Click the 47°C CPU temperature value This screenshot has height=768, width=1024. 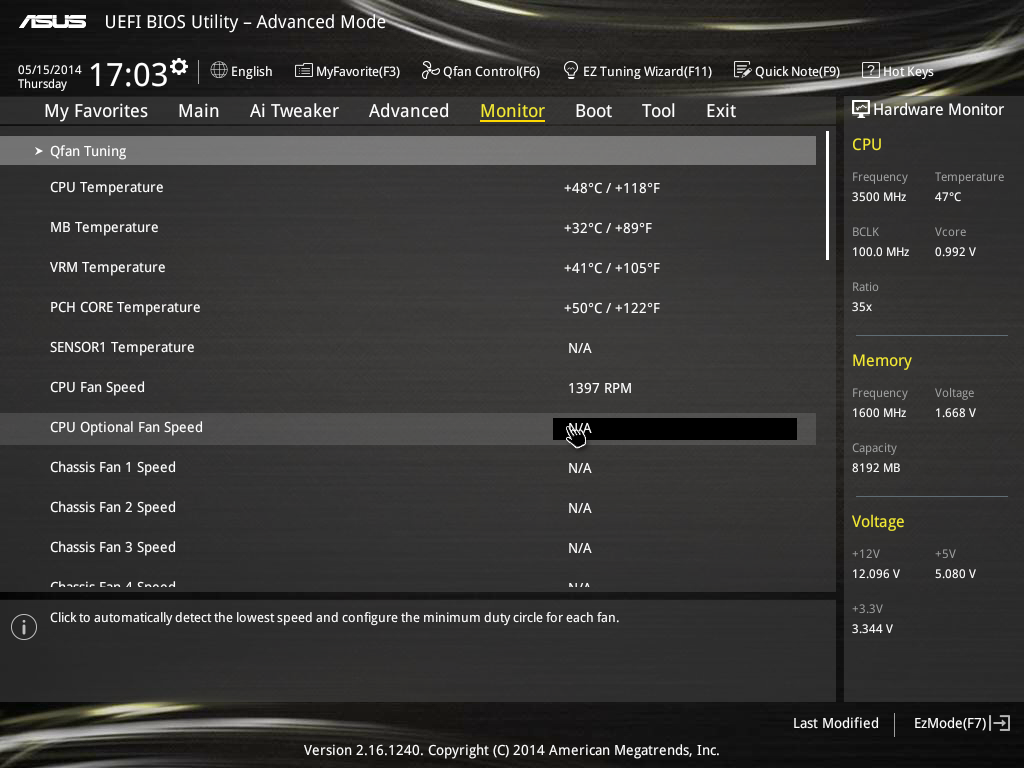948,197
